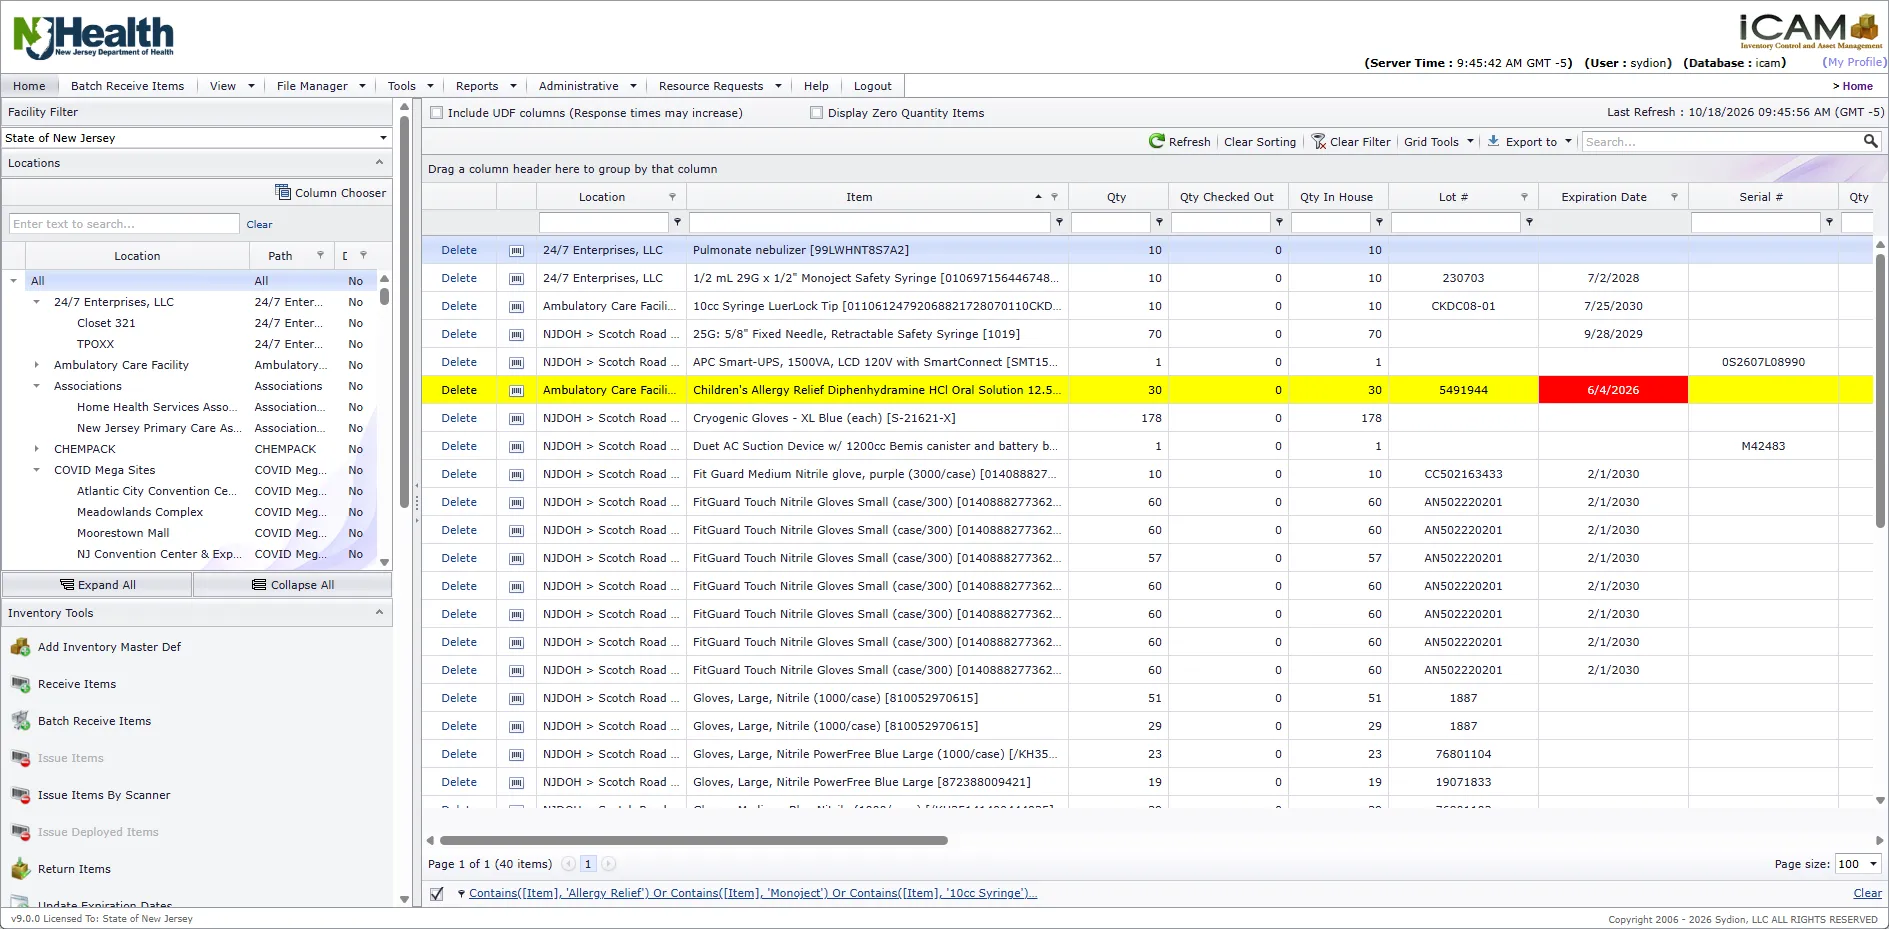Viewport: 1889px width, 929px height.
Task: Click the Clear Sorting button
Action: point(1260,142)
